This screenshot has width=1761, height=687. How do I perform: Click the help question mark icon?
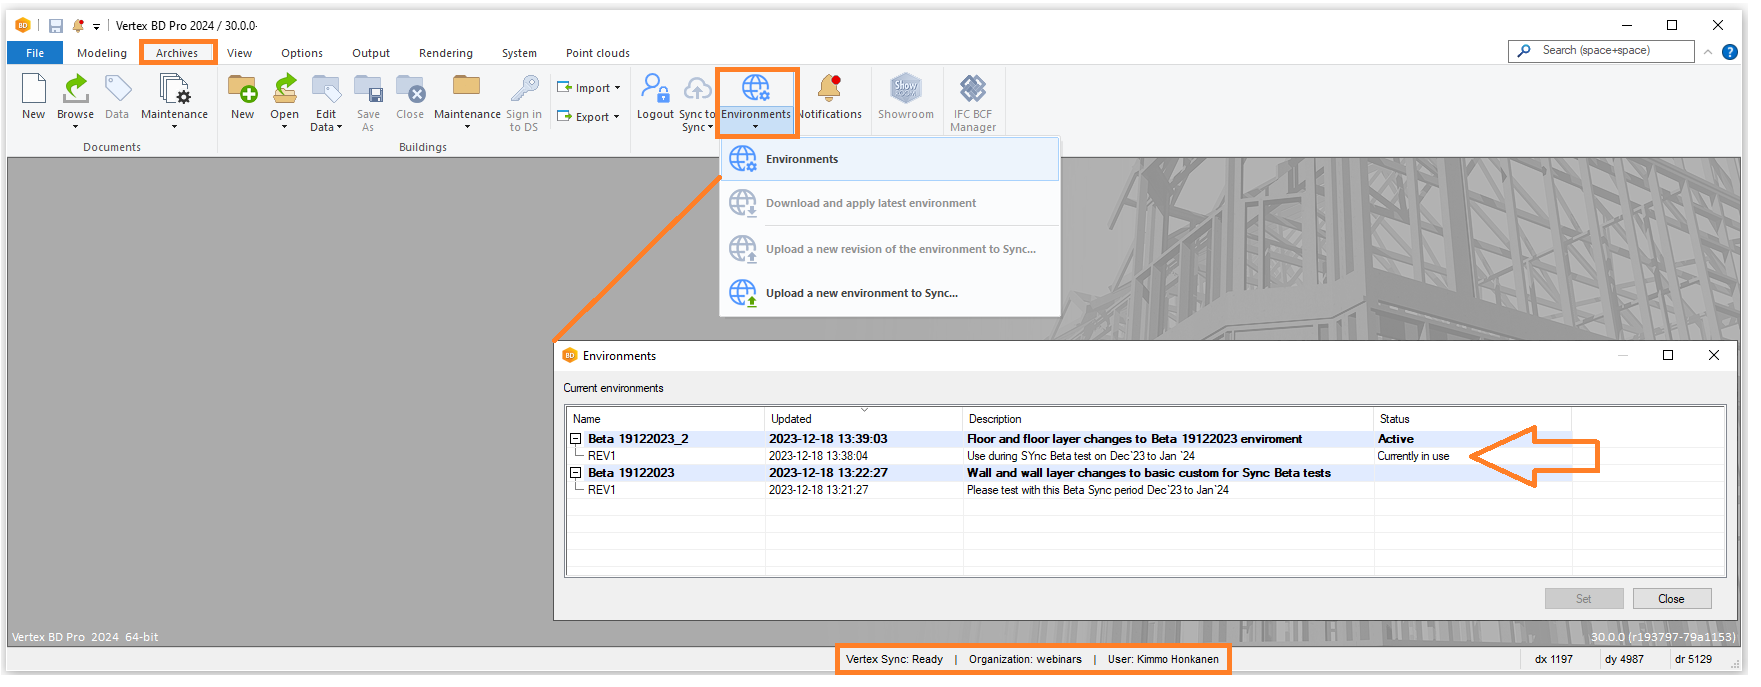point(1729,52)
